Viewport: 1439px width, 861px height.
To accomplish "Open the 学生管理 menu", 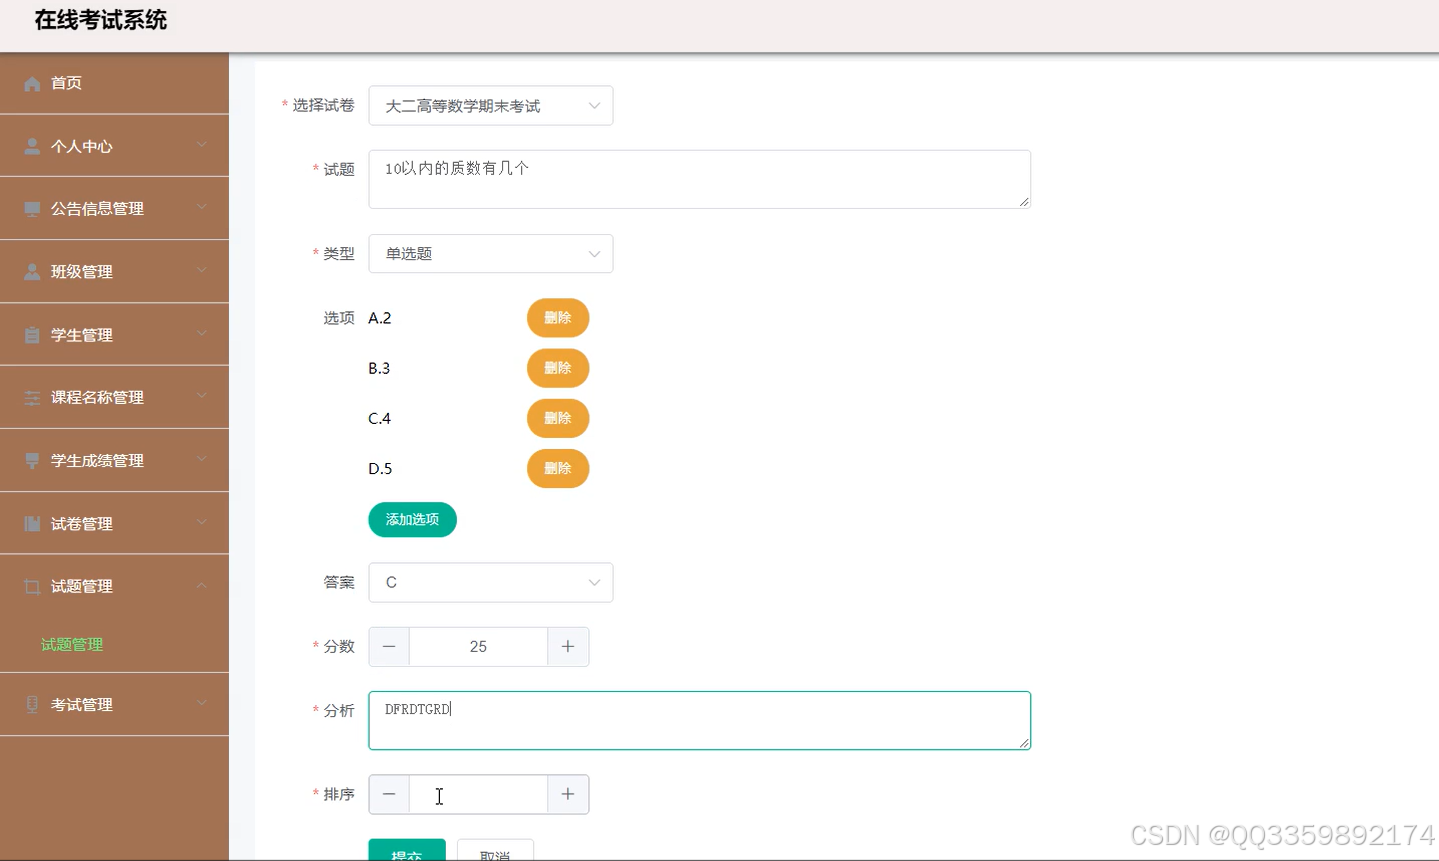I will click(114, 335).
